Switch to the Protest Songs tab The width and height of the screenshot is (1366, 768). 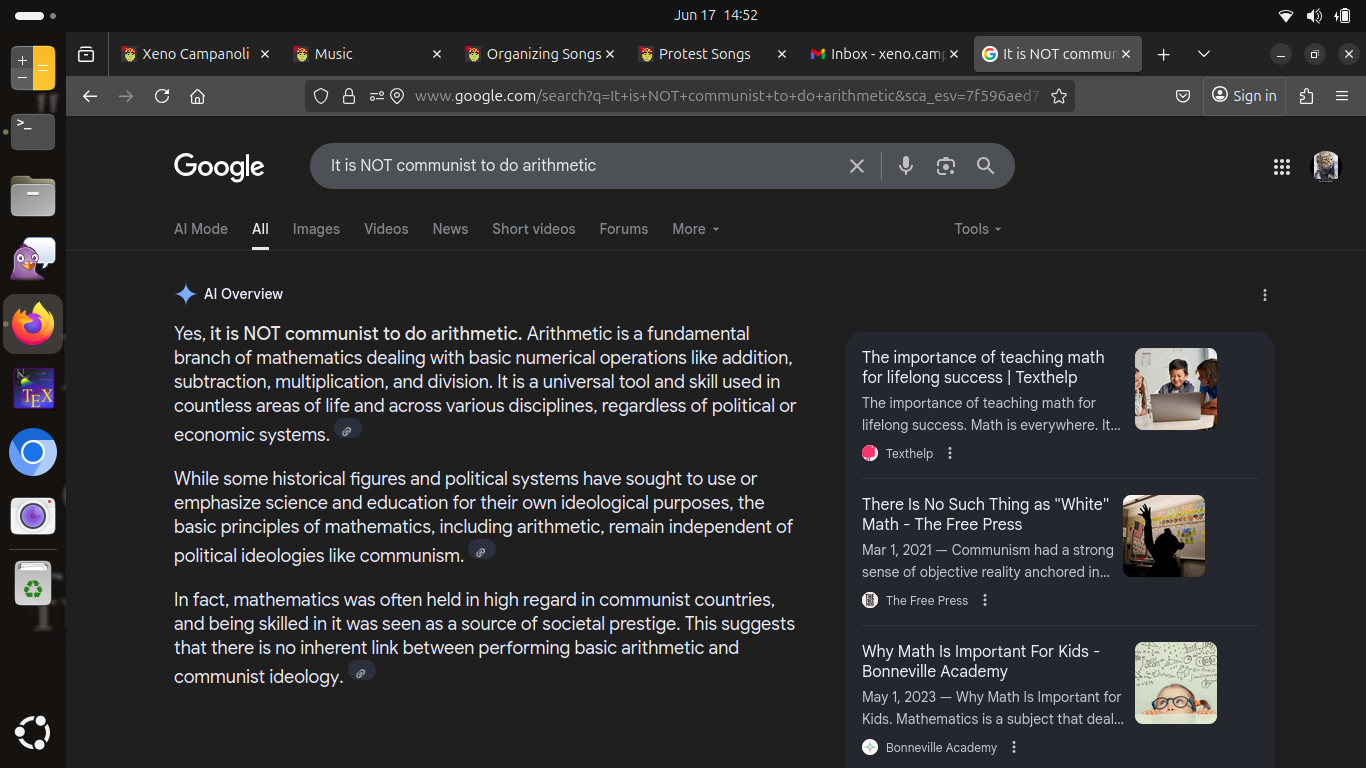pyautogui.click(x=711, y=54)
